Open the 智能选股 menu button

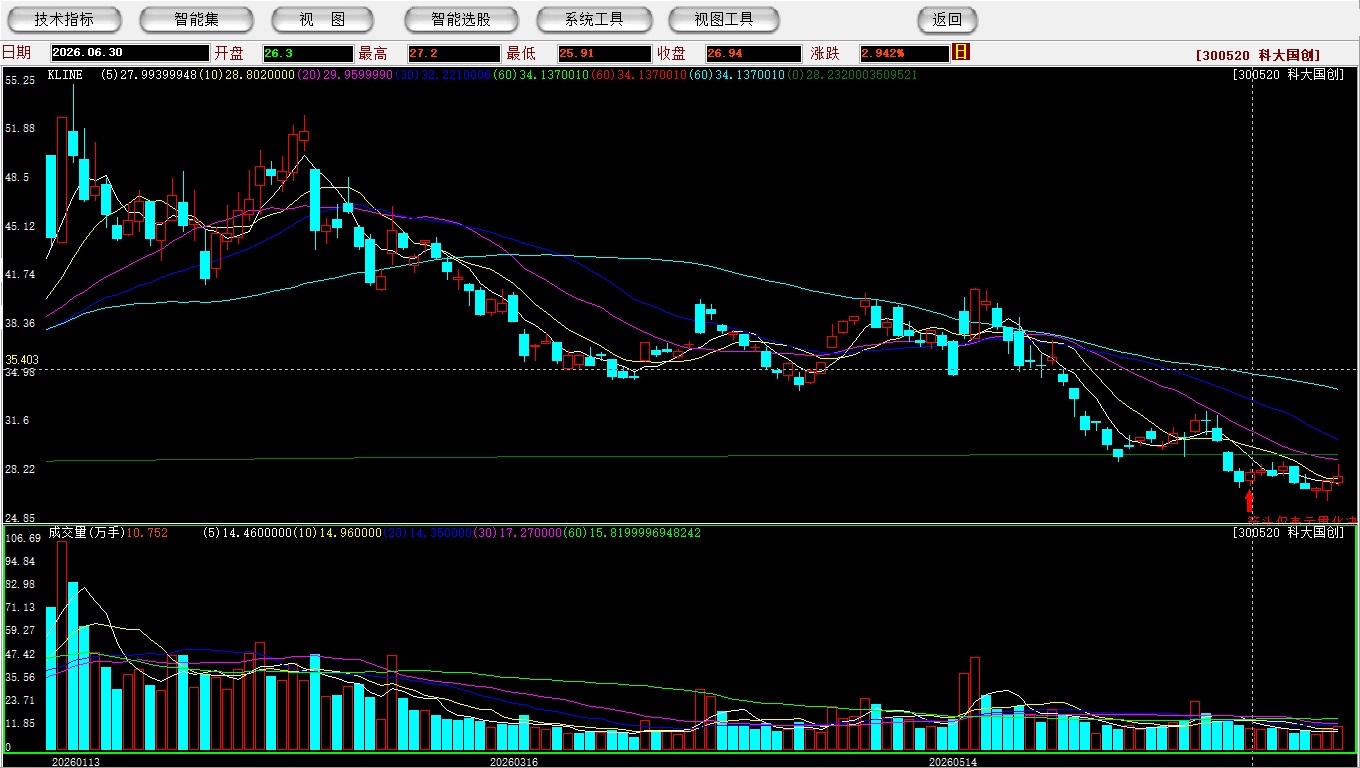click(461, 19)
